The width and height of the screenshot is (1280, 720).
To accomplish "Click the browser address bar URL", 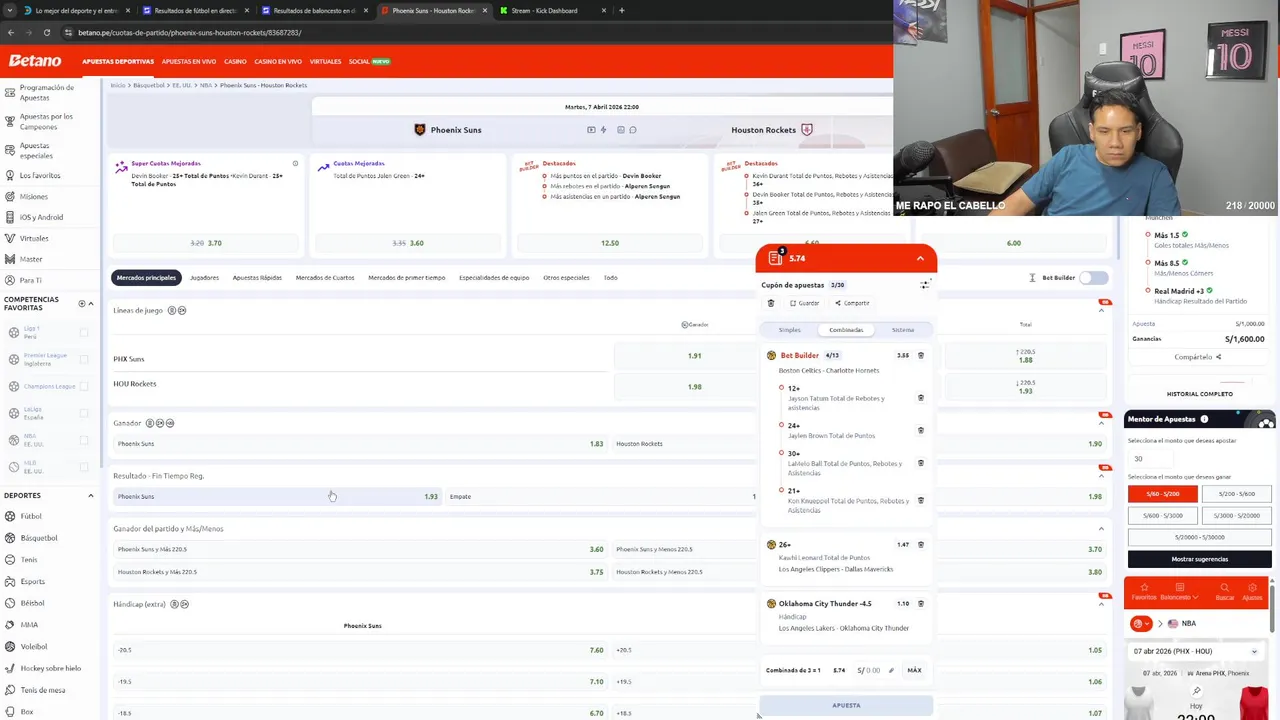I will (189, 32).
